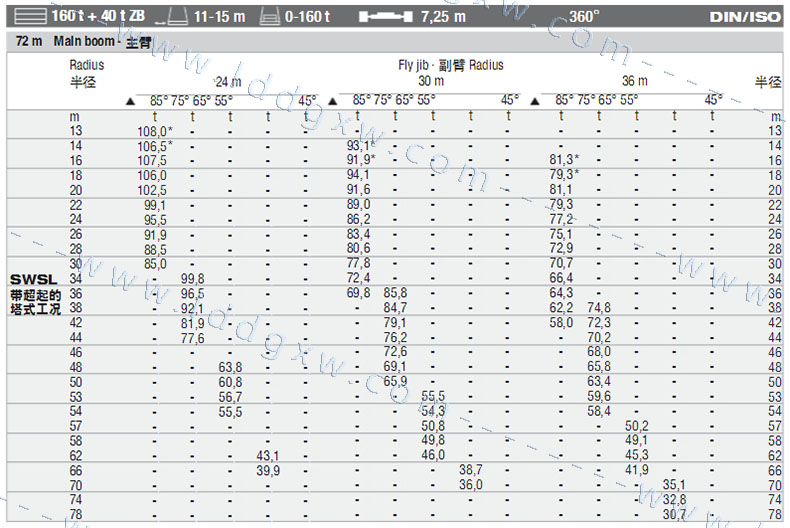Select the 'Fly jib · 副臂 Radius' heading
The height and width of the screenshot is (528, 790).
pyautogui.click(x=451, y=65)
